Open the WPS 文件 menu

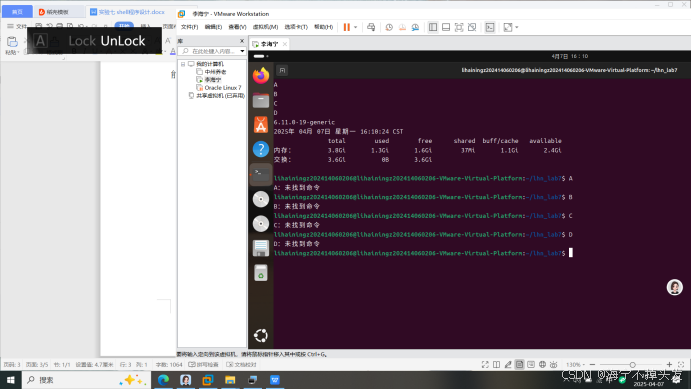point(17,26)
